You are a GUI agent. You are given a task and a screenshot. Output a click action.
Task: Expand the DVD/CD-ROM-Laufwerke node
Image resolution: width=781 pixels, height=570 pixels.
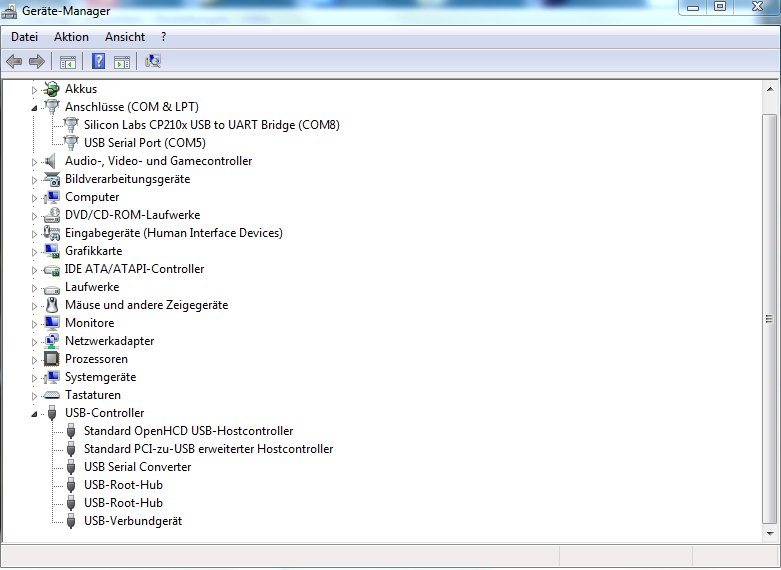(x=34, y=216)
